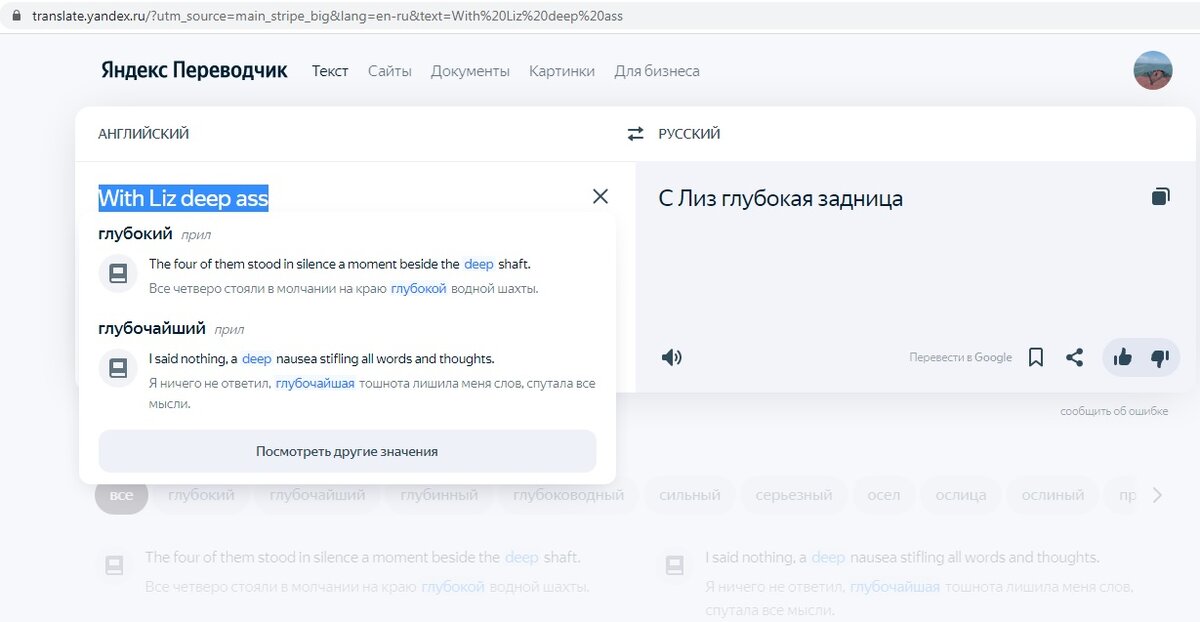Image resolution: width=1200 pixels, height=622 pixels.
Task: Open the РУССКИЙ target language selector
Action: coord(690,132)
